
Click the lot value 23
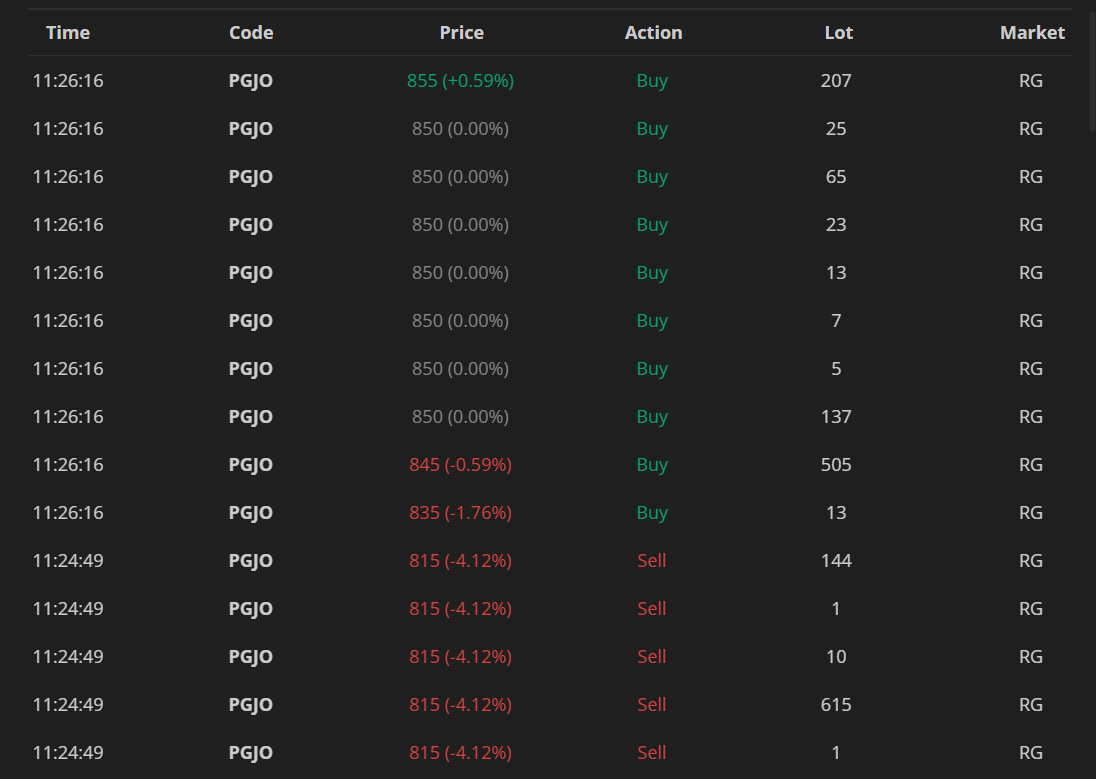click(x=836, y=225)
